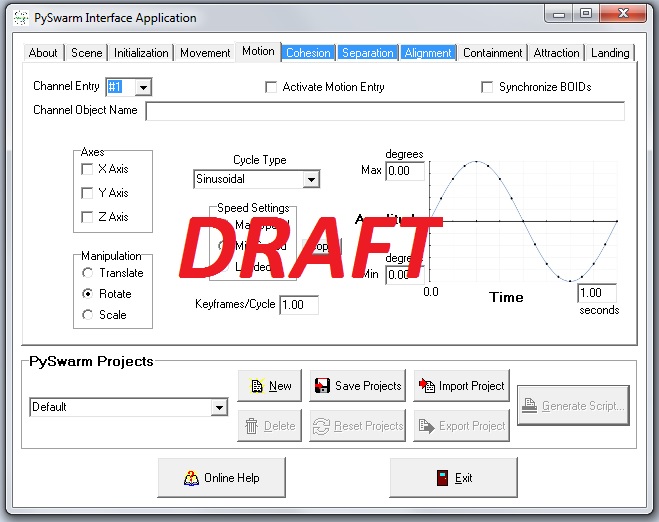Click the Generate Script stamp icon
The width and height of the screenshot is (659, 522).
(529, 406)
